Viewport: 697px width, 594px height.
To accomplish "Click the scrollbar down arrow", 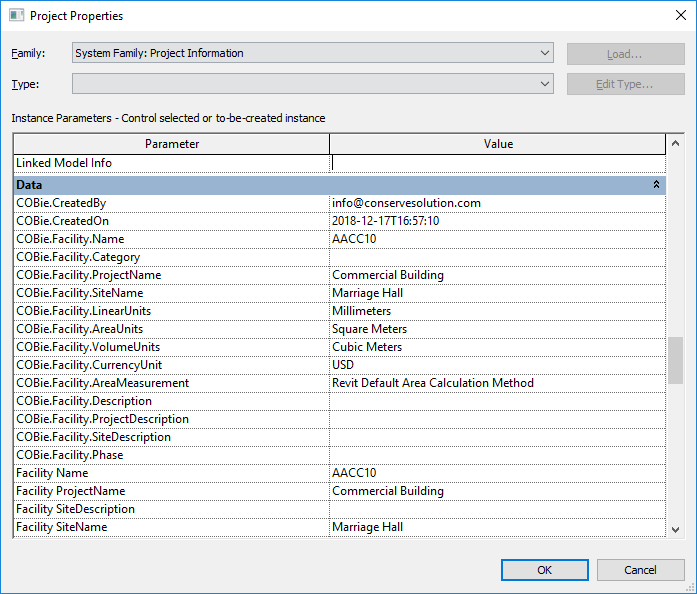I will [x=675, y=529].
